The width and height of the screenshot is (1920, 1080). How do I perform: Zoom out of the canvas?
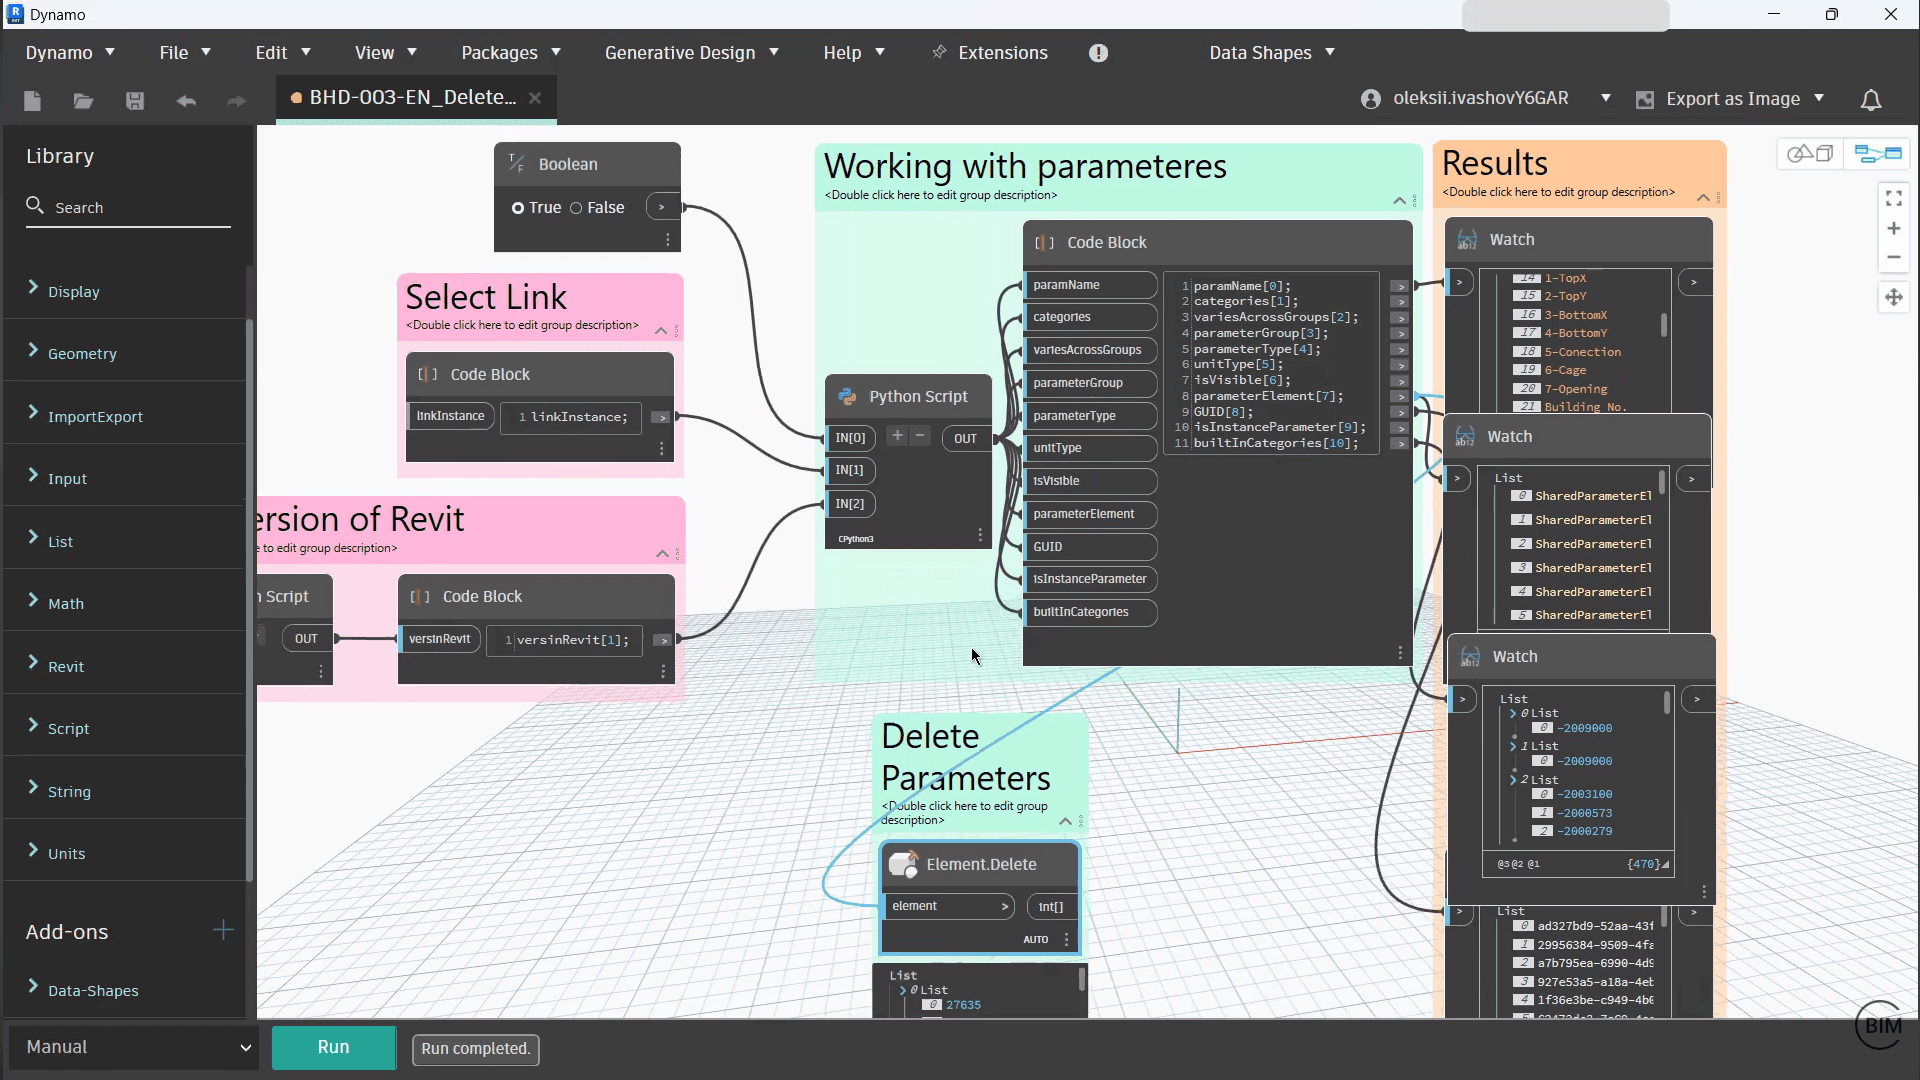(1893, 257)
